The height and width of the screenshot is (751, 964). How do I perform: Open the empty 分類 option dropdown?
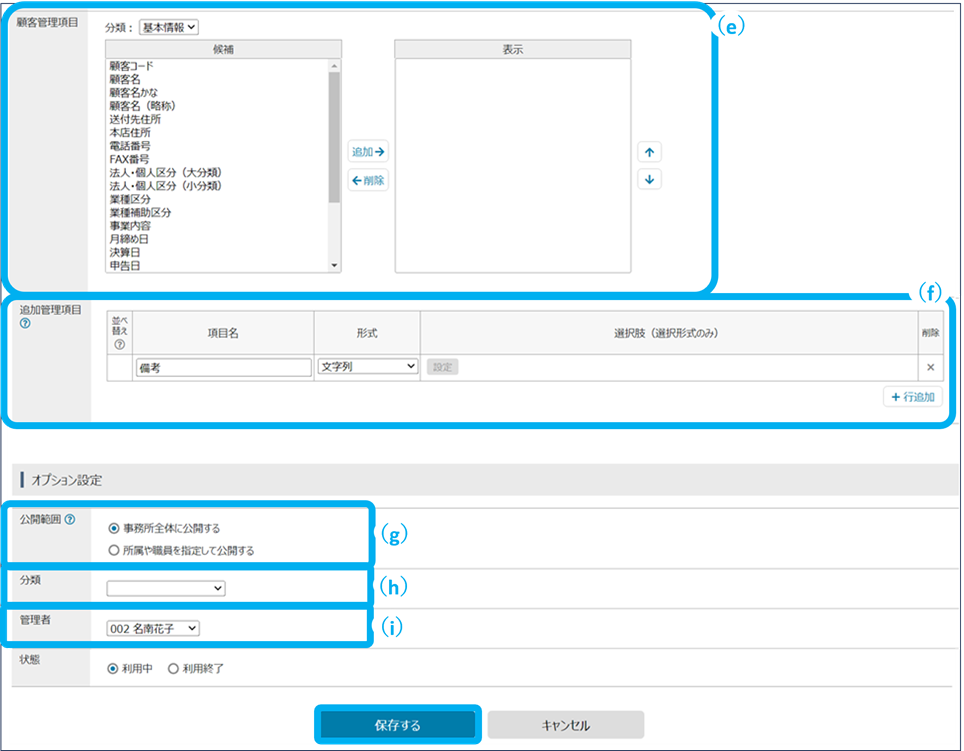166,589
